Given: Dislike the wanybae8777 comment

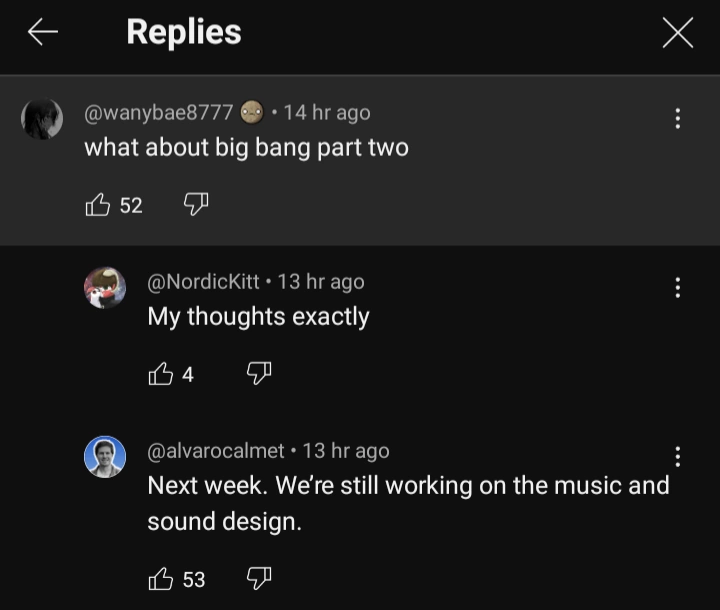Looking at the screenshot, I should 195,205.
